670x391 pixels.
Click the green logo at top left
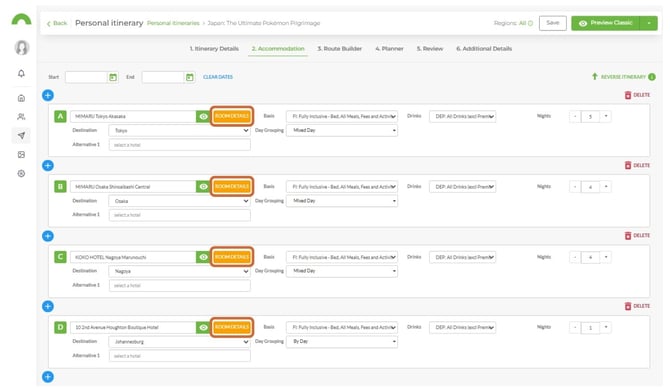click(x=21, y=19)
